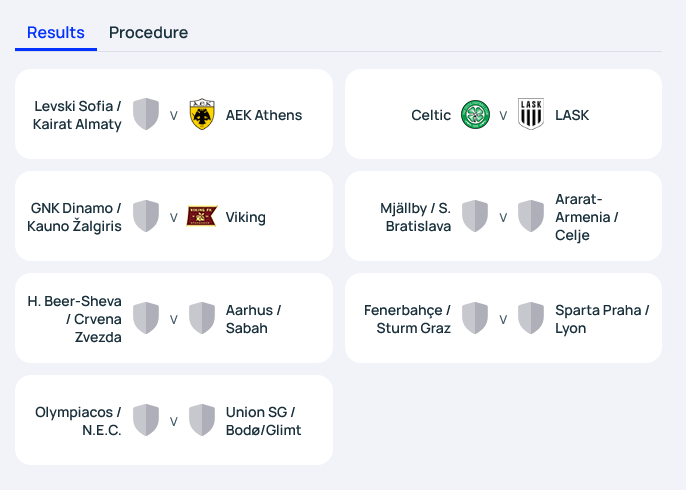Open the Celtic team name link
Image resolution: width=686 pixels, height=490 pixels.
tap(431, 115)
